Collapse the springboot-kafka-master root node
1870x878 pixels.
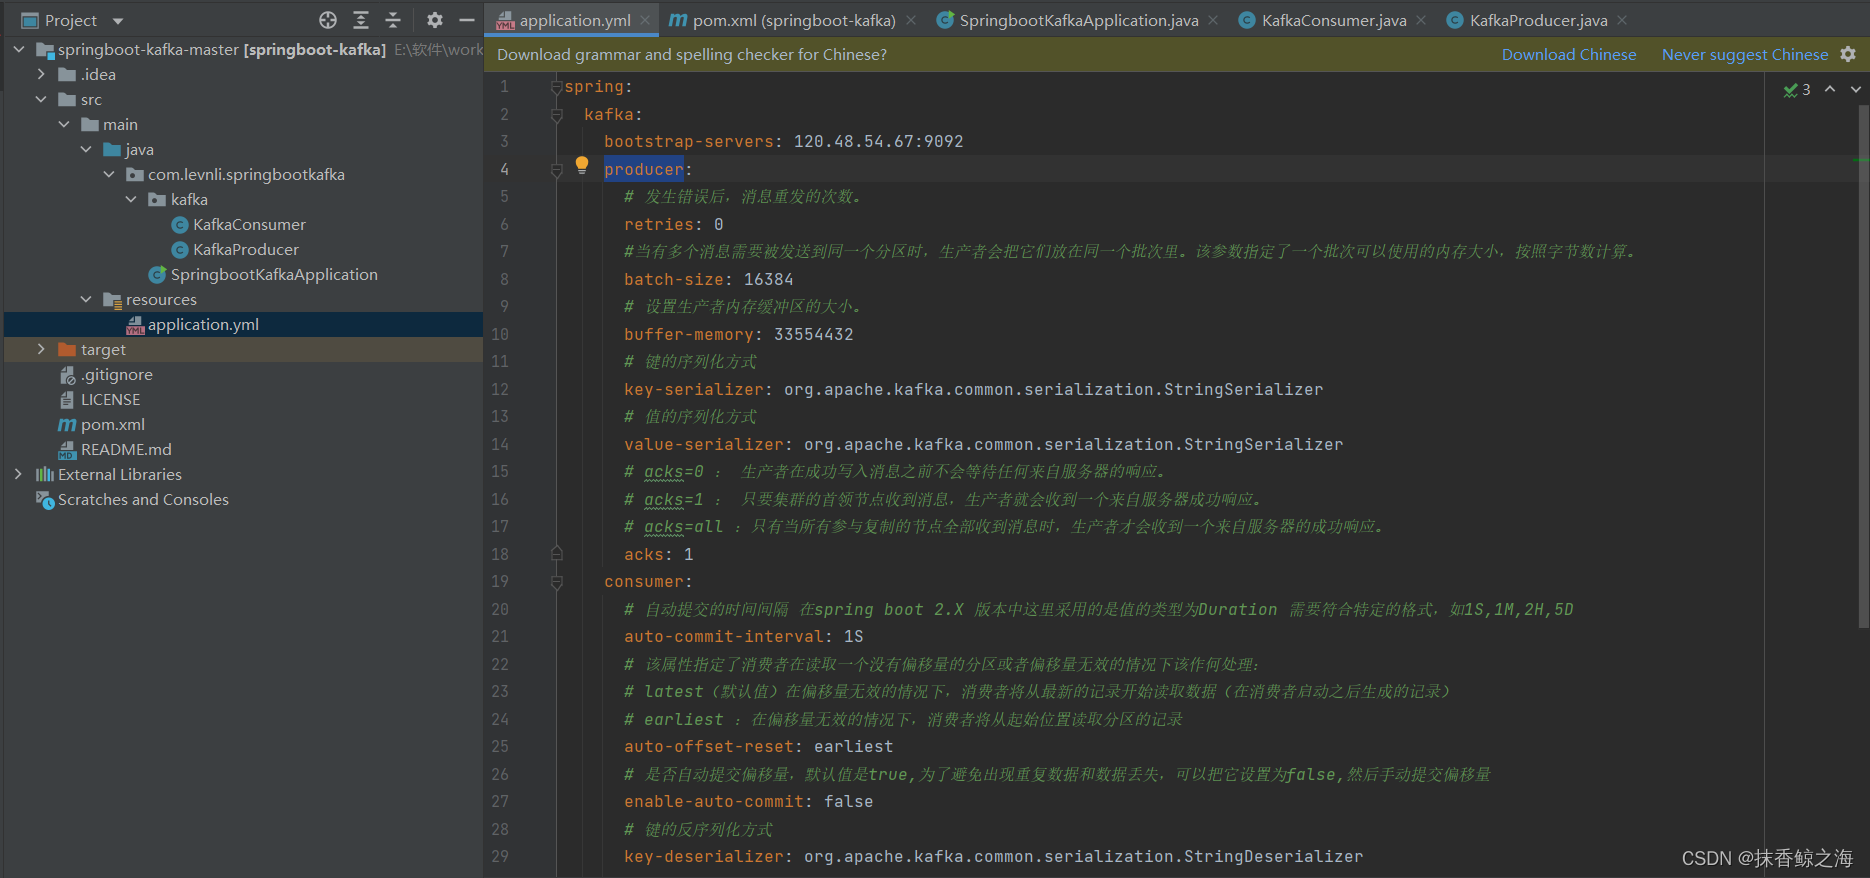tap(19, 49)
